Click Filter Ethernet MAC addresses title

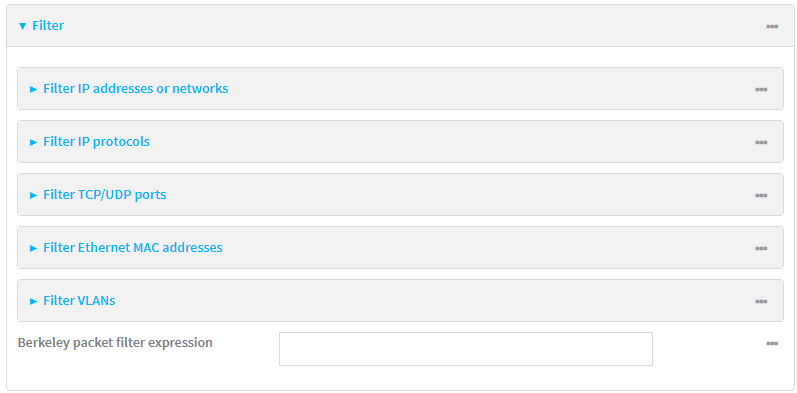[x=133, y=248]
